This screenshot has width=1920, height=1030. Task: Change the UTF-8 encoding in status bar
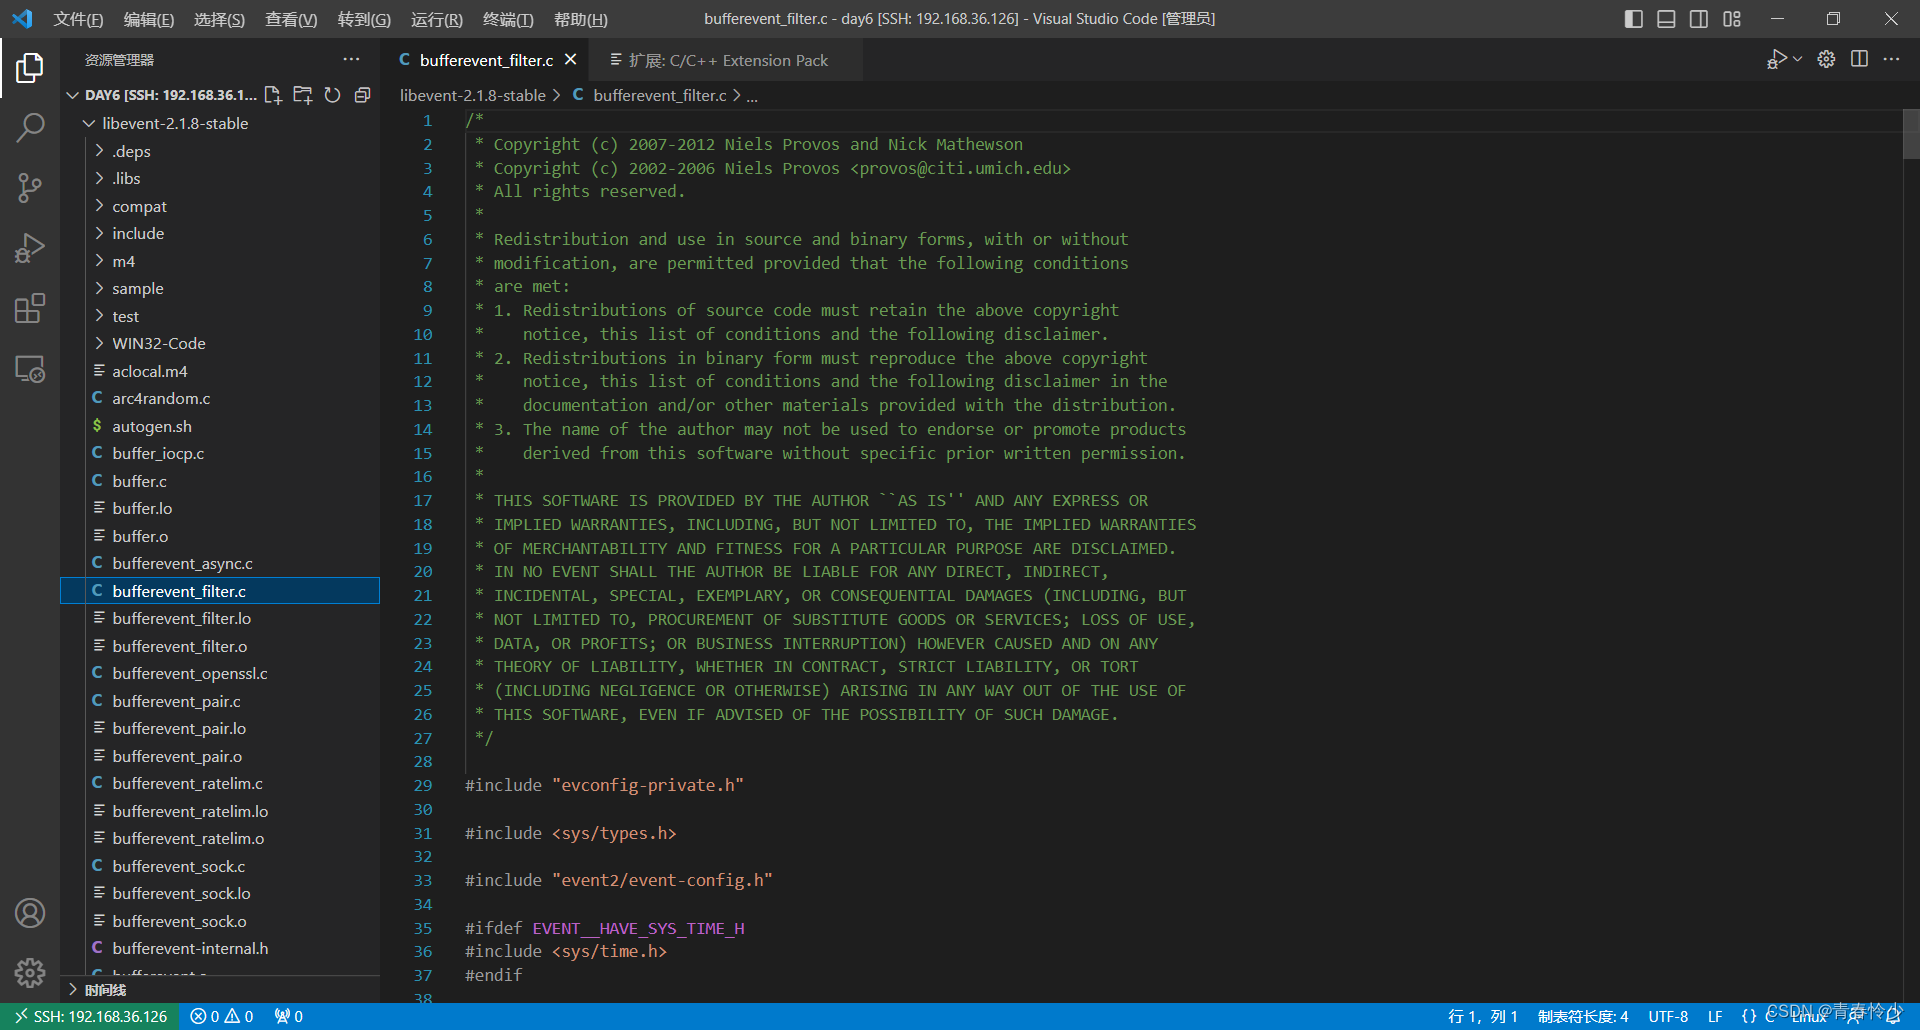(x=1668, y=1016)
